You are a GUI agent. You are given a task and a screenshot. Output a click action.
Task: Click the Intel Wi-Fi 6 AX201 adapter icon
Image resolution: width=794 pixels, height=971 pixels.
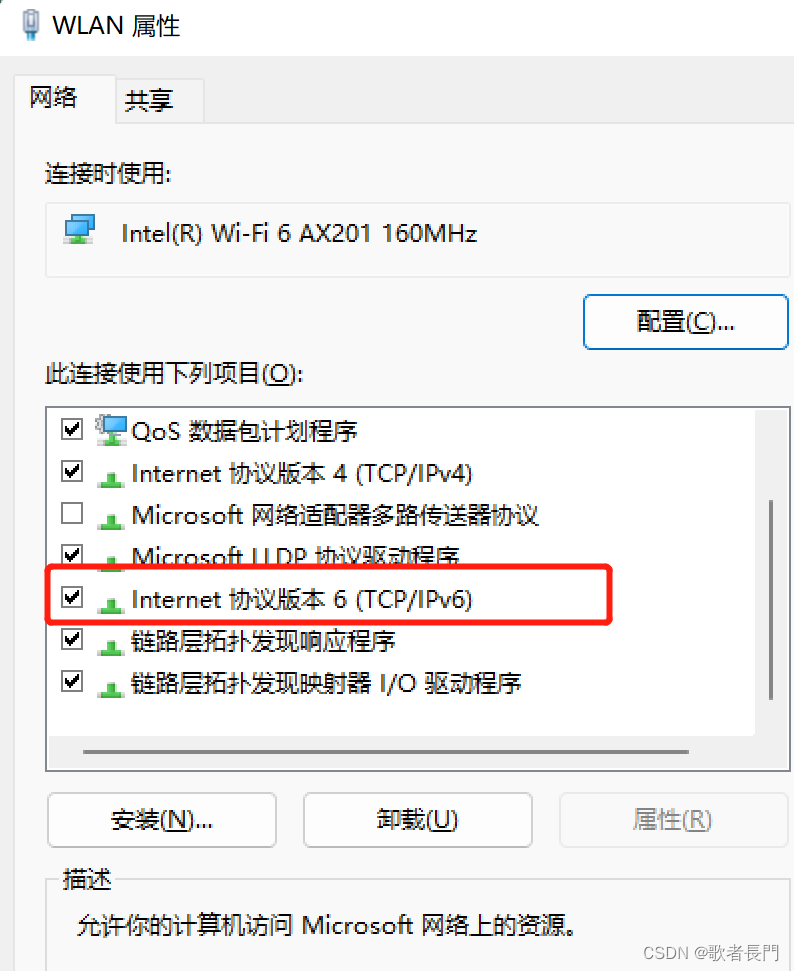tap(79, 230)
